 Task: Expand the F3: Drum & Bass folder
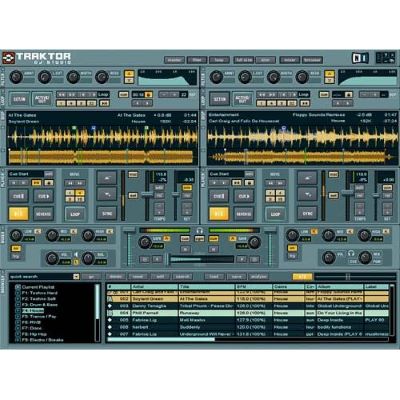point(18,305)
